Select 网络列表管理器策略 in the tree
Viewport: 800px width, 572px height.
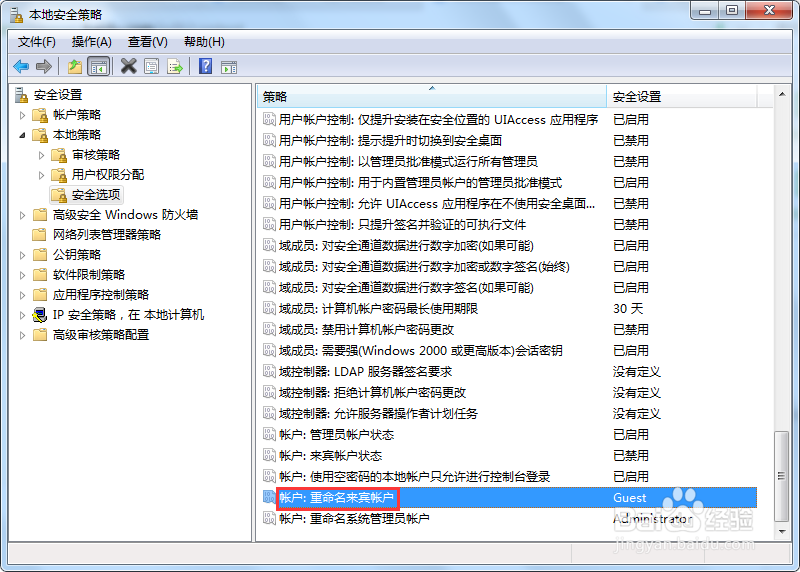(x=107, y=235)
